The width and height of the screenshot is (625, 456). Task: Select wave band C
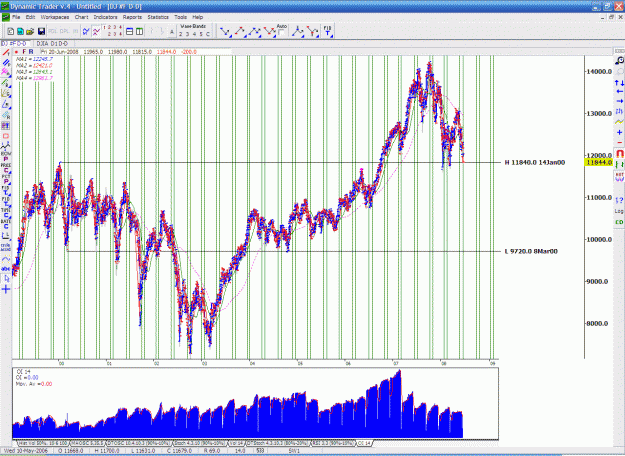(x=207, y=34)
